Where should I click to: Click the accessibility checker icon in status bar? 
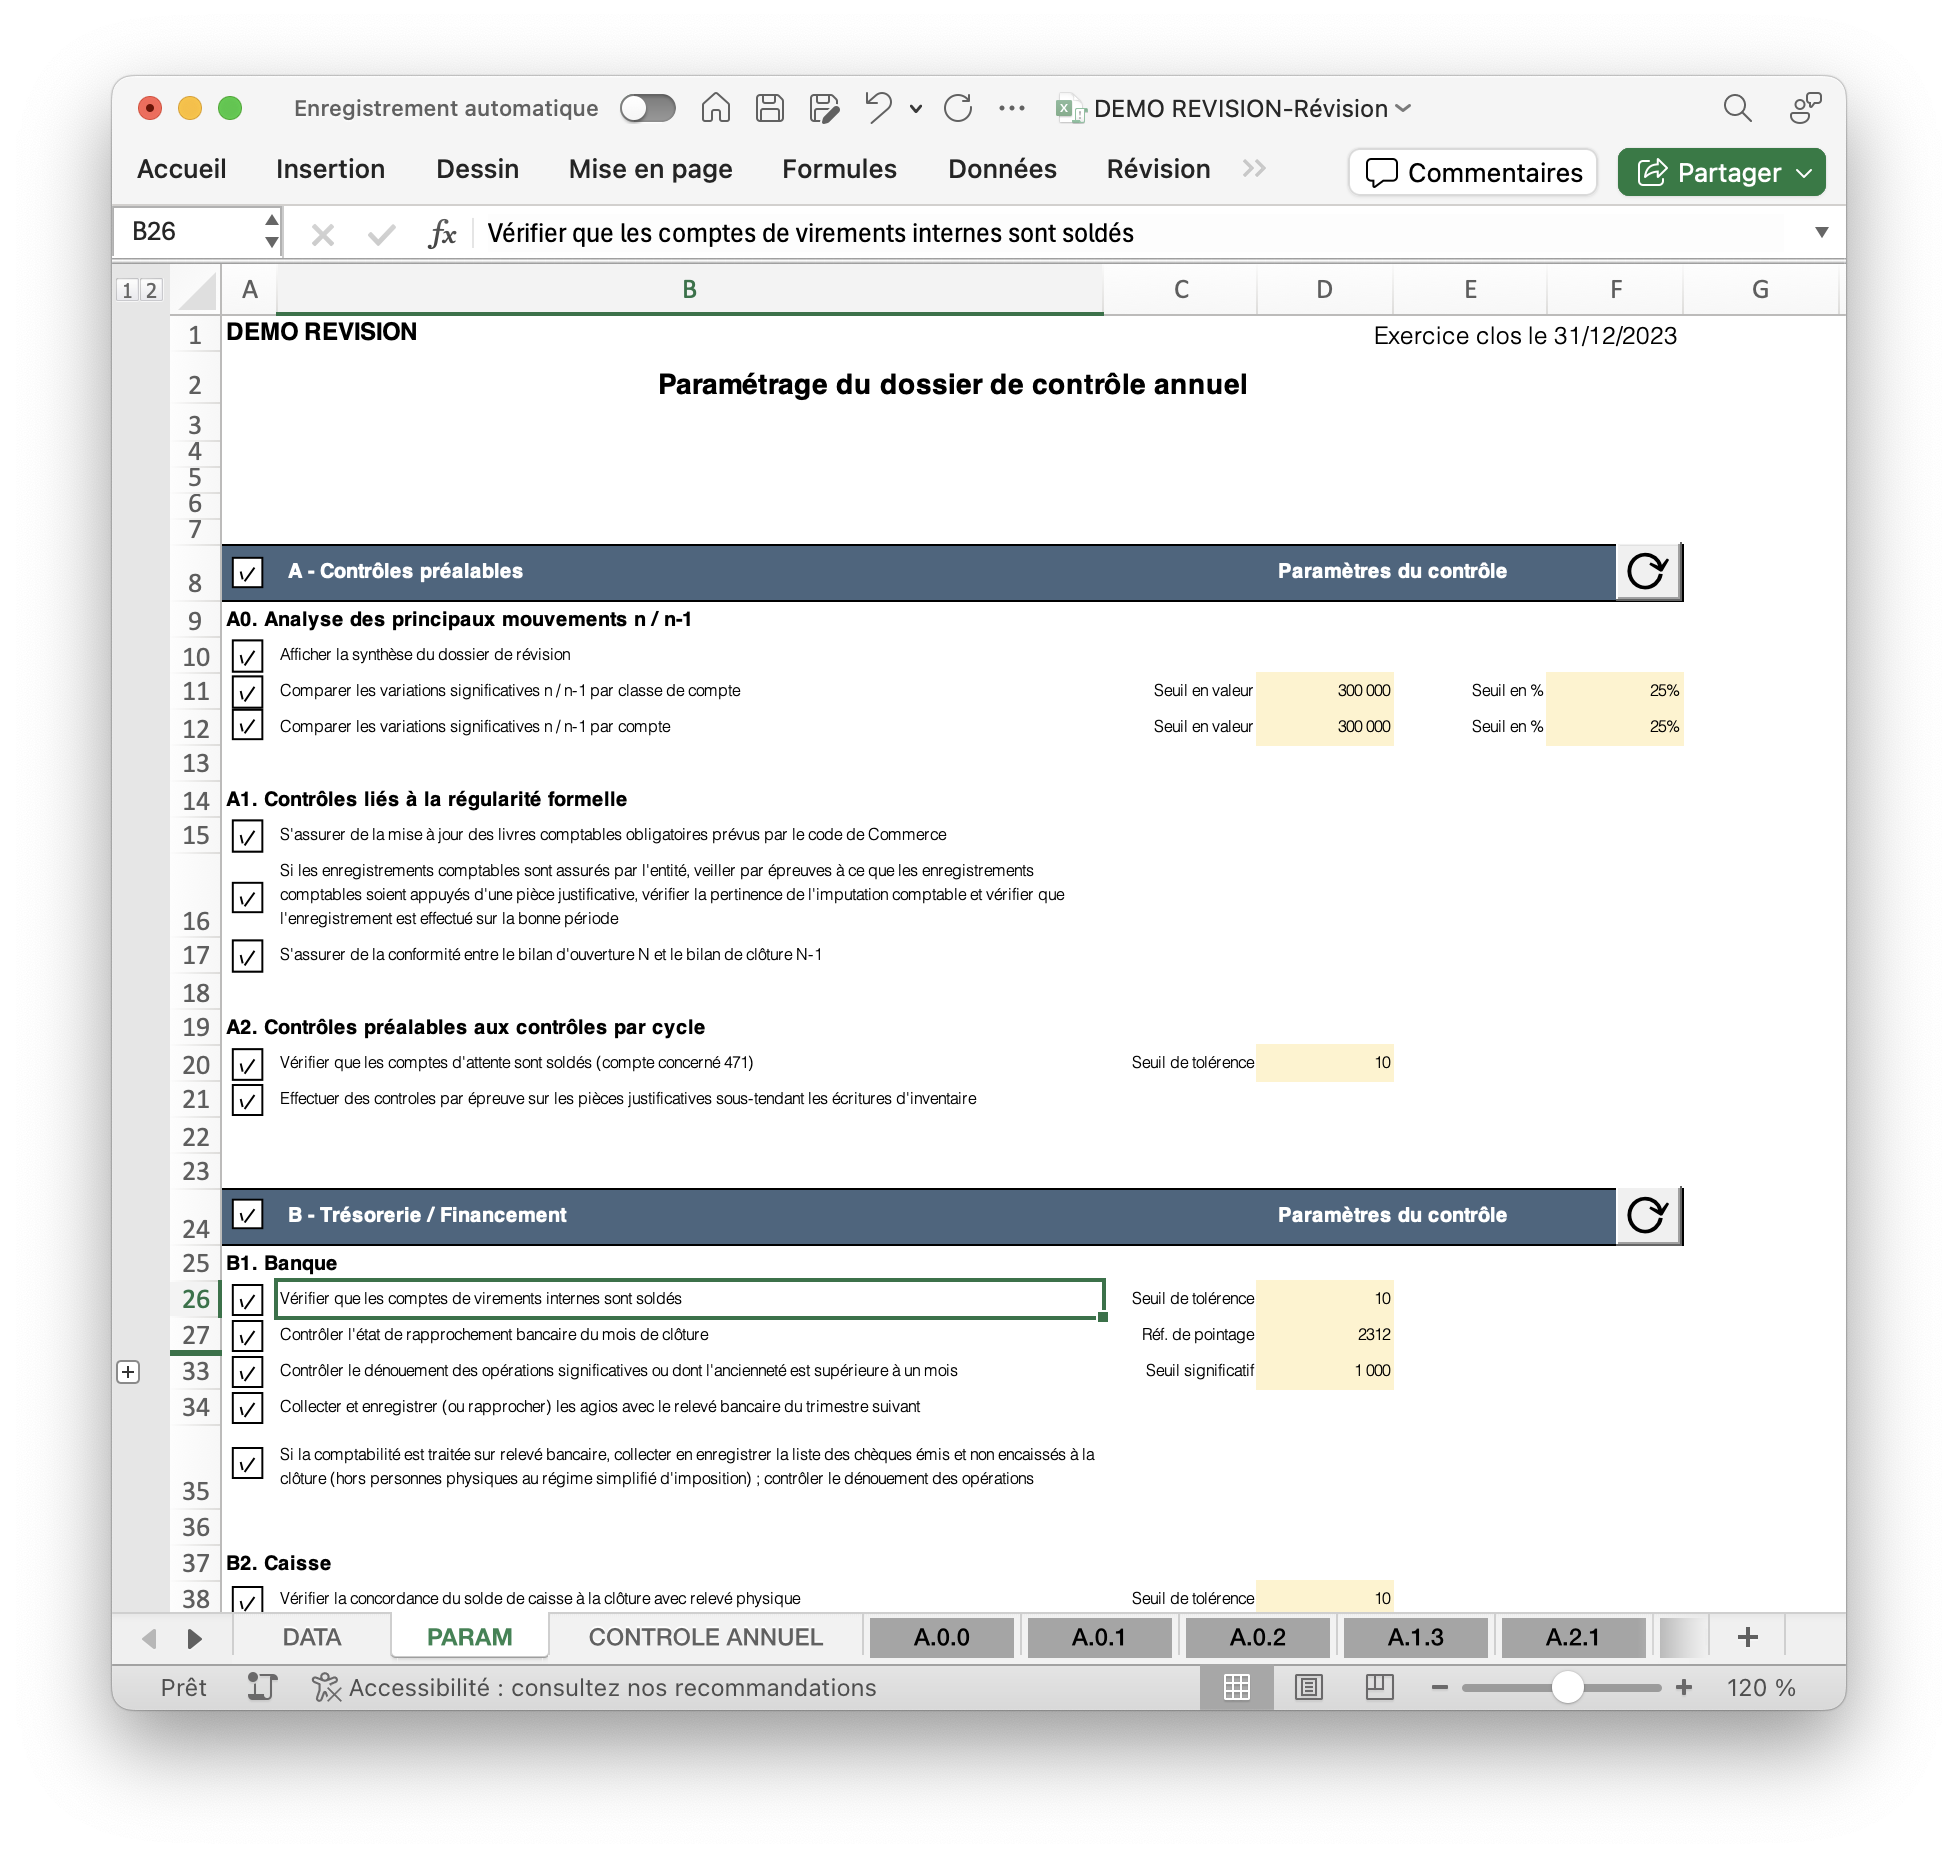pos(326,1688)
